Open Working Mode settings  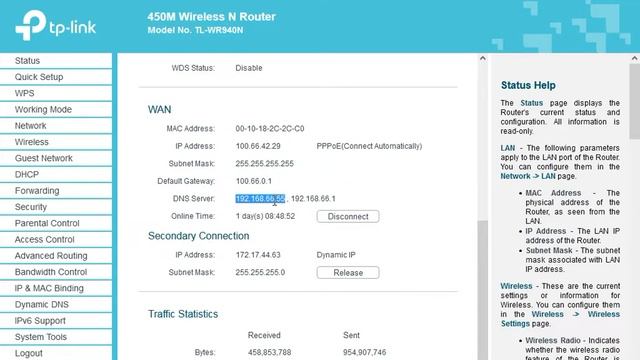(x=56, y=110)
